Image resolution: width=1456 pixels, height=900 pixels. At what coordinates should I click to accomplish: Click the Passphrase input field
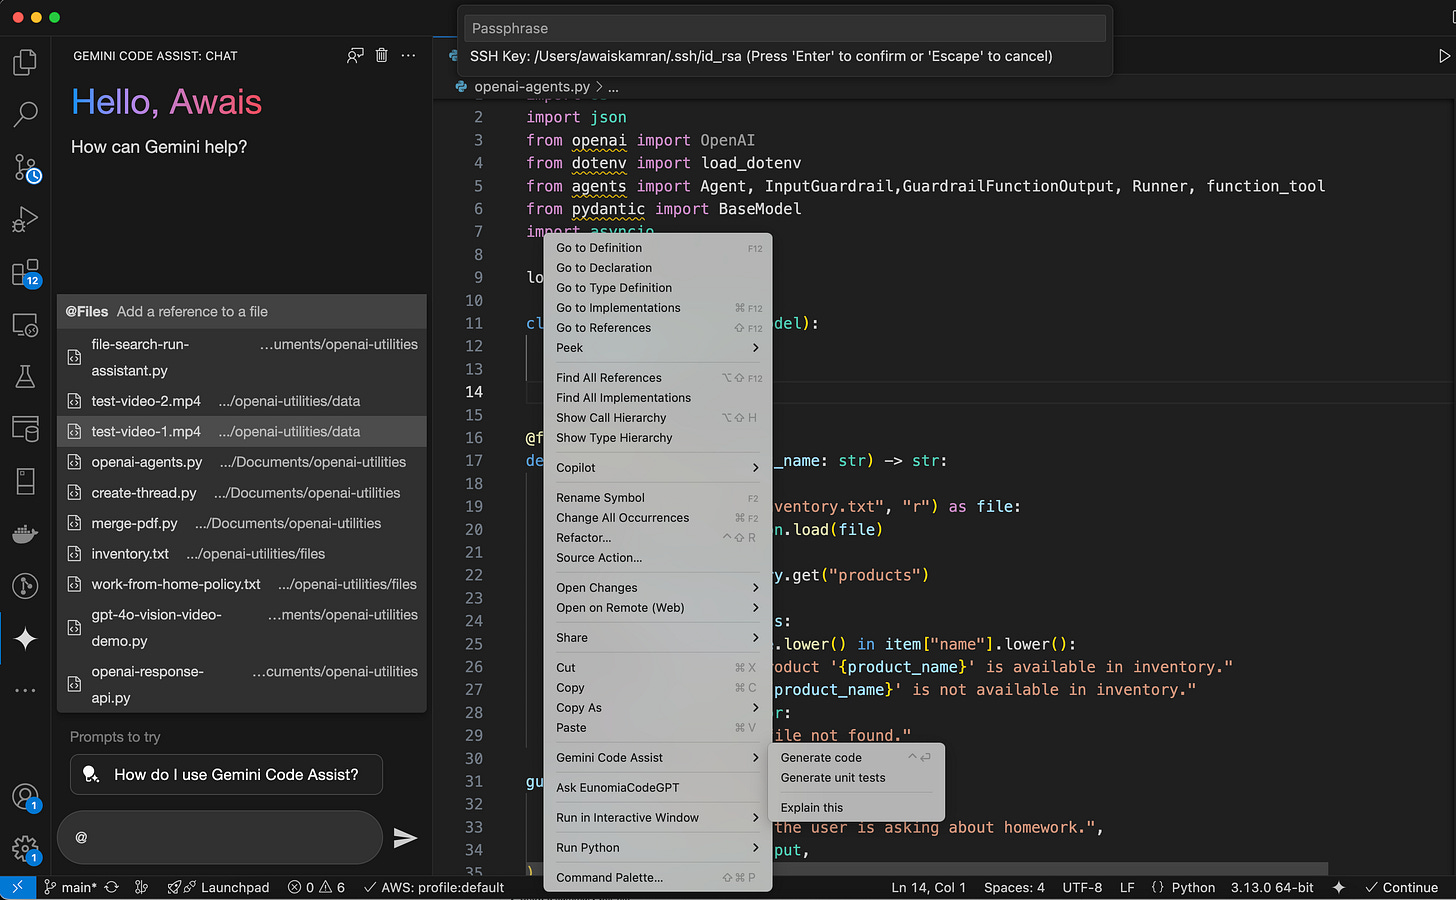pyautogui.click(x=786, y=28)
